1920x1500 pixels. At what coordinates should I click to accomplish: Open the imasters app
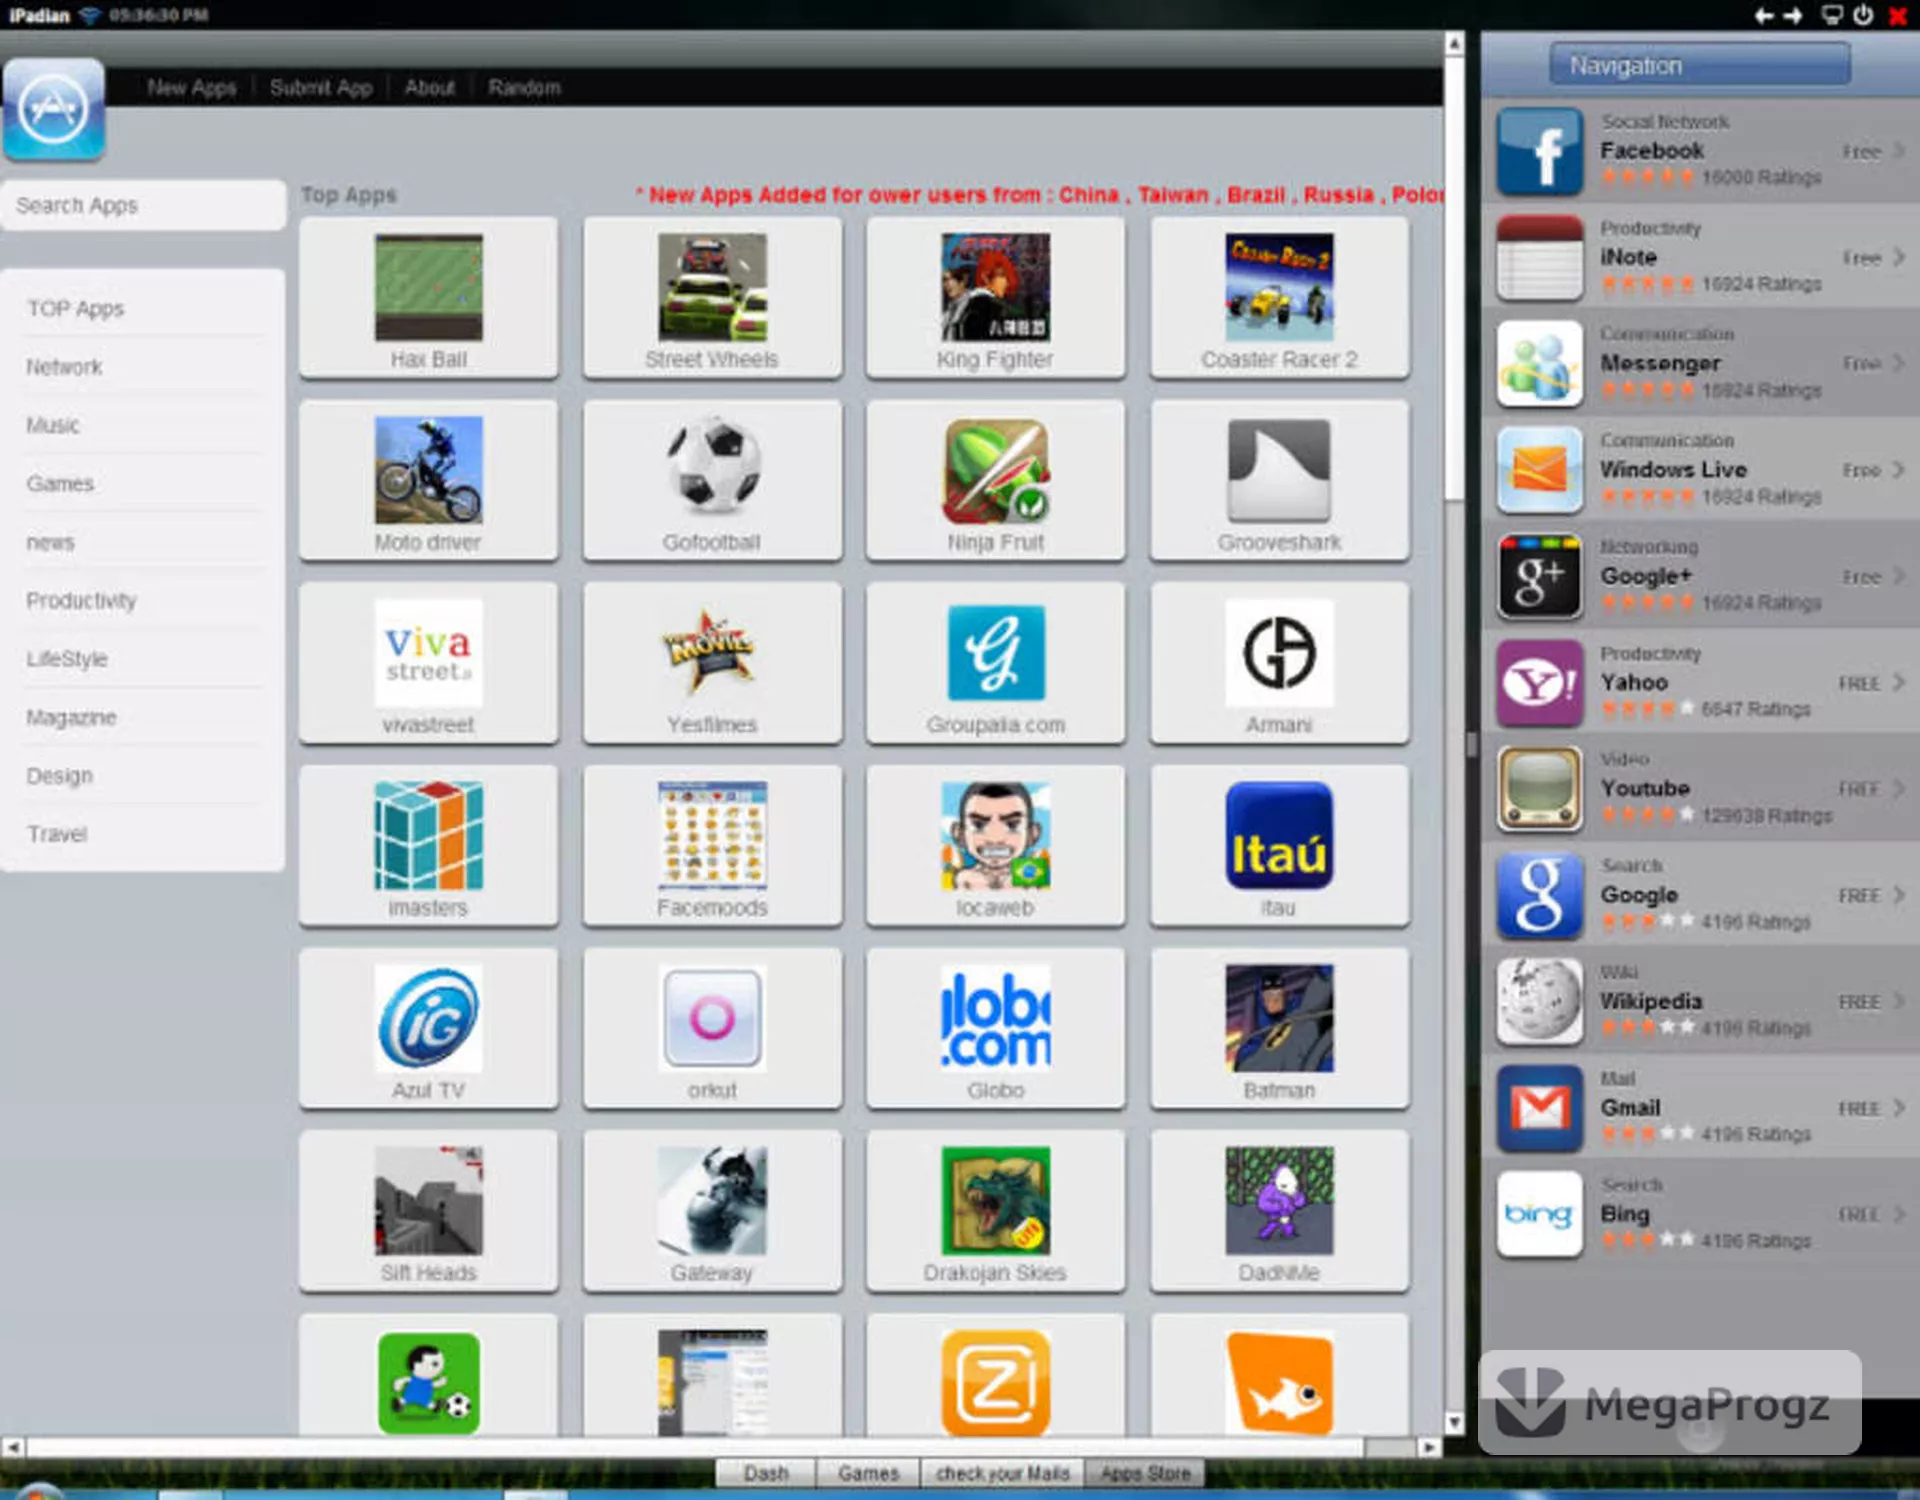(x=428, y=846)
